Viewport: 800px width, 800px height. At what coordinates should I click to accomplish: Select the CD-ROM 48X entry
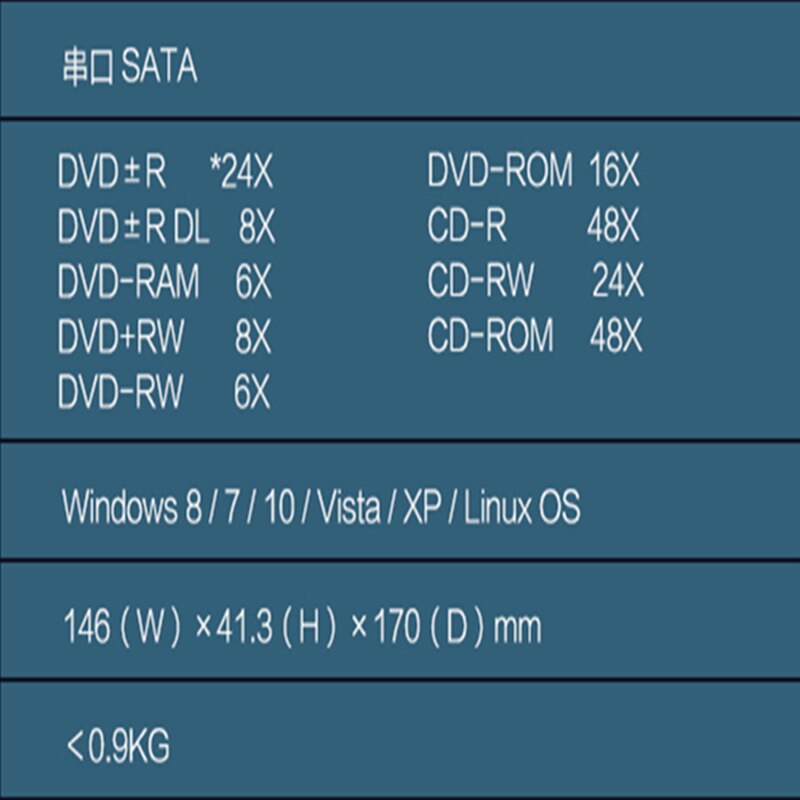coord(535,335)
